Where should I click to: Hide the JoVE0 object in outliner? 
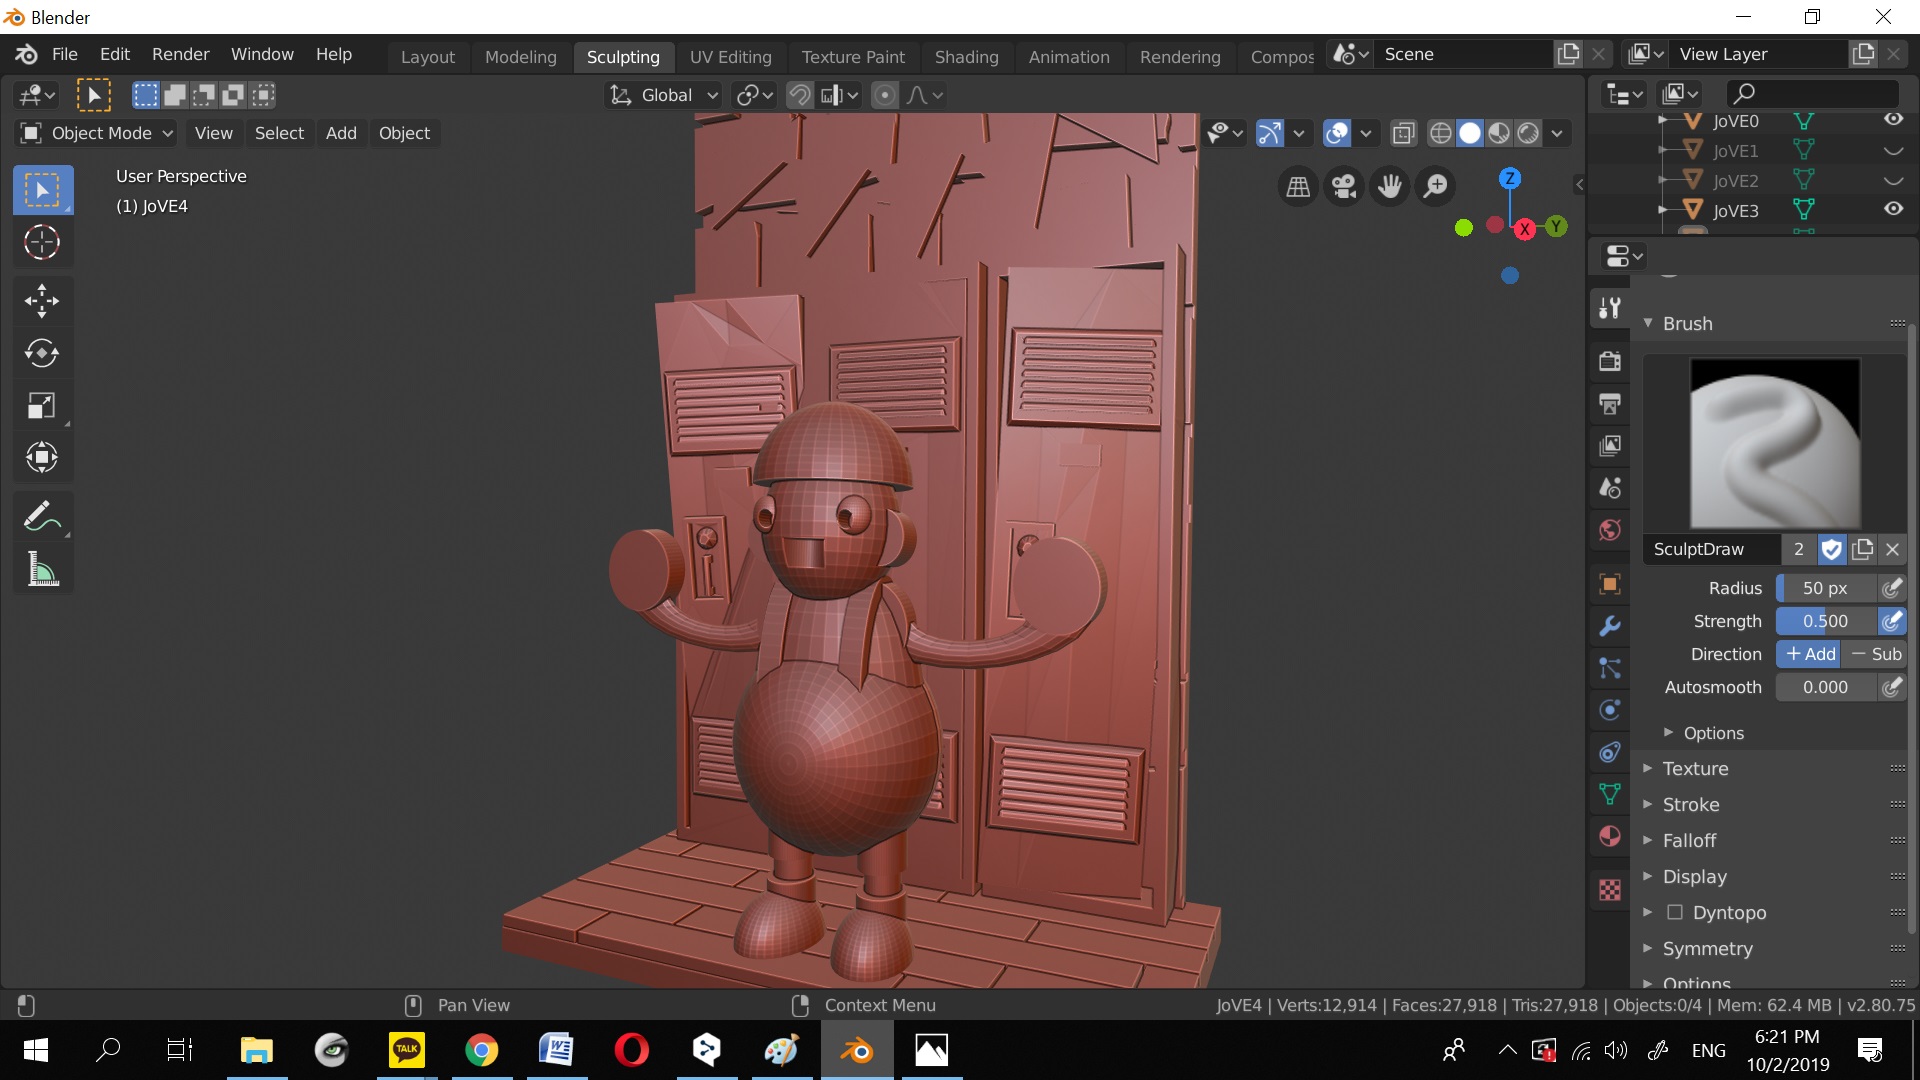1893,120
